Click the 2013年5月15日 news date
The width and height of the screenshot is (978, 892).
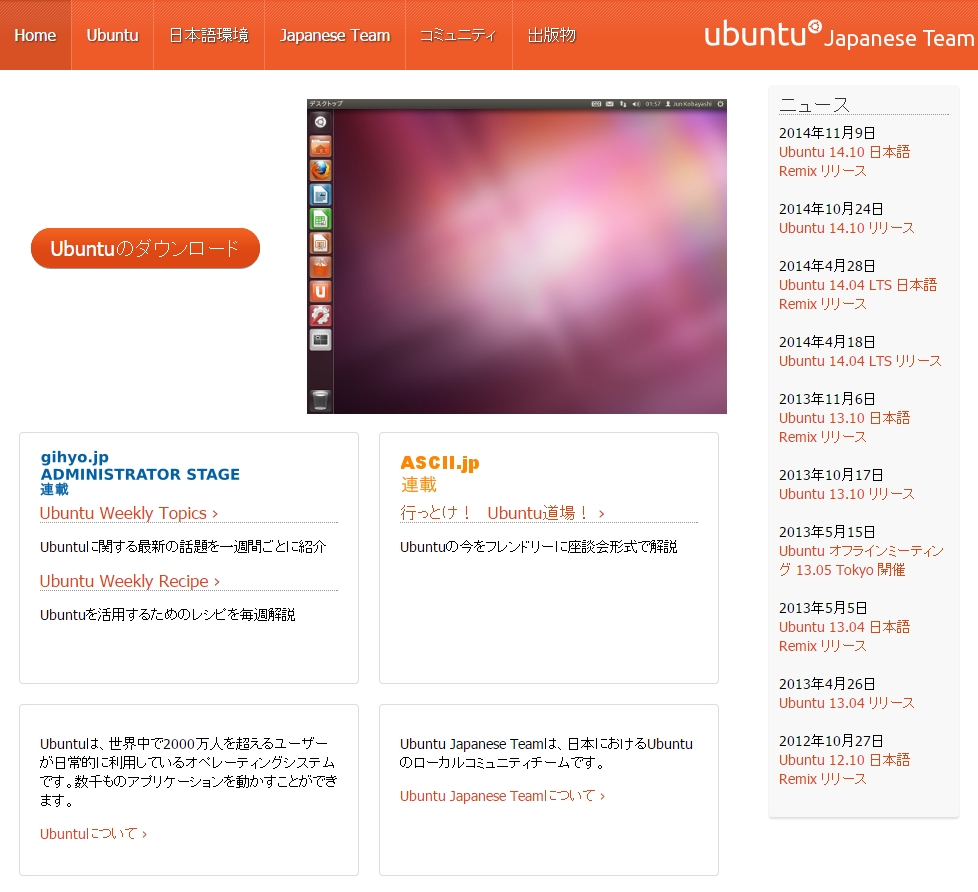point(826,531)
